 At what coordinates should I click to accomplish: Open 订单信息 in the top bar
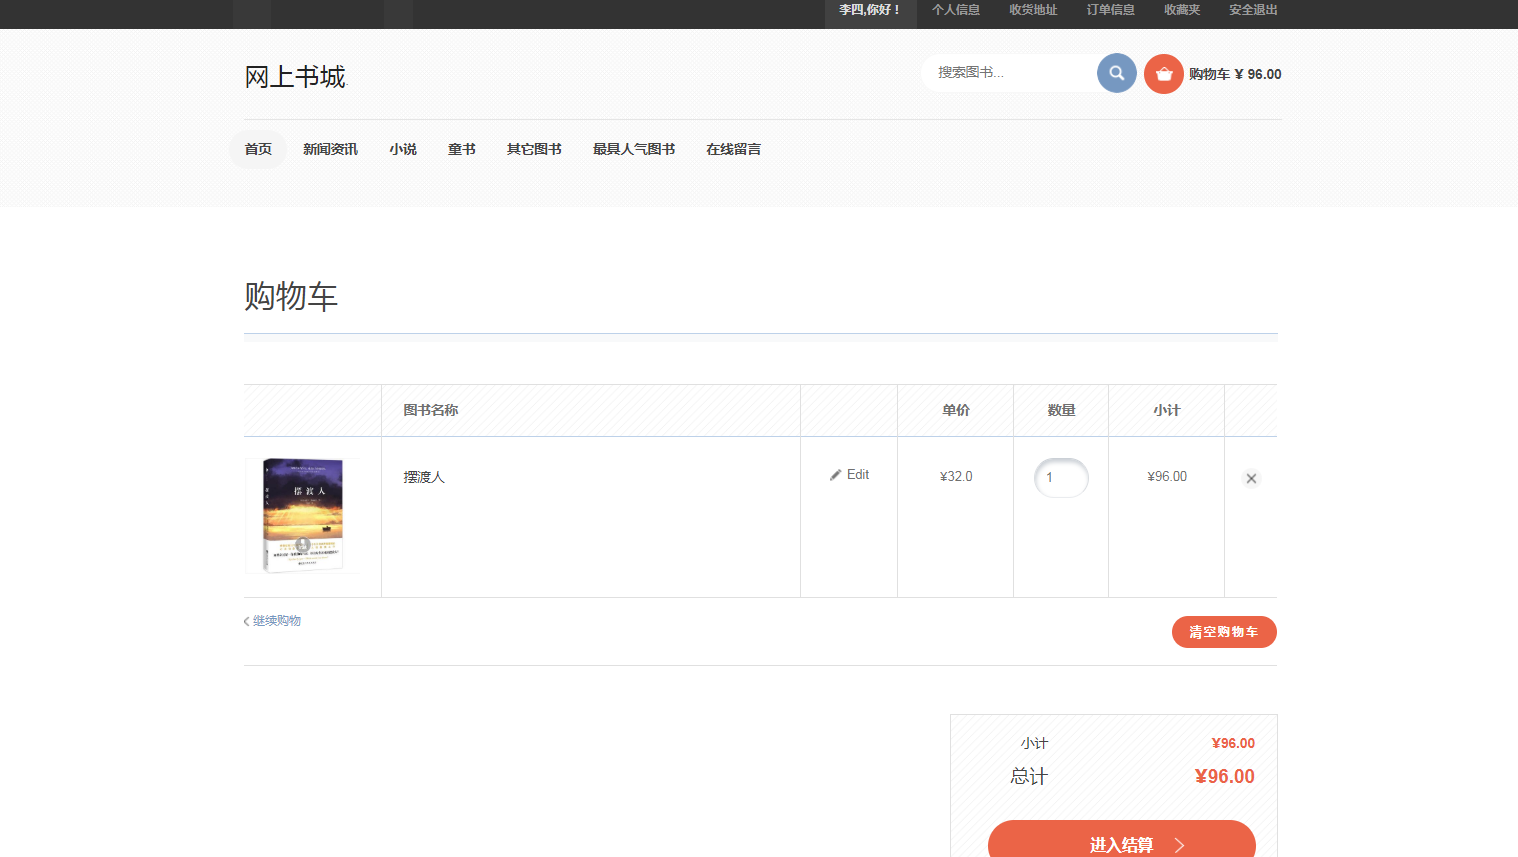1110,10
